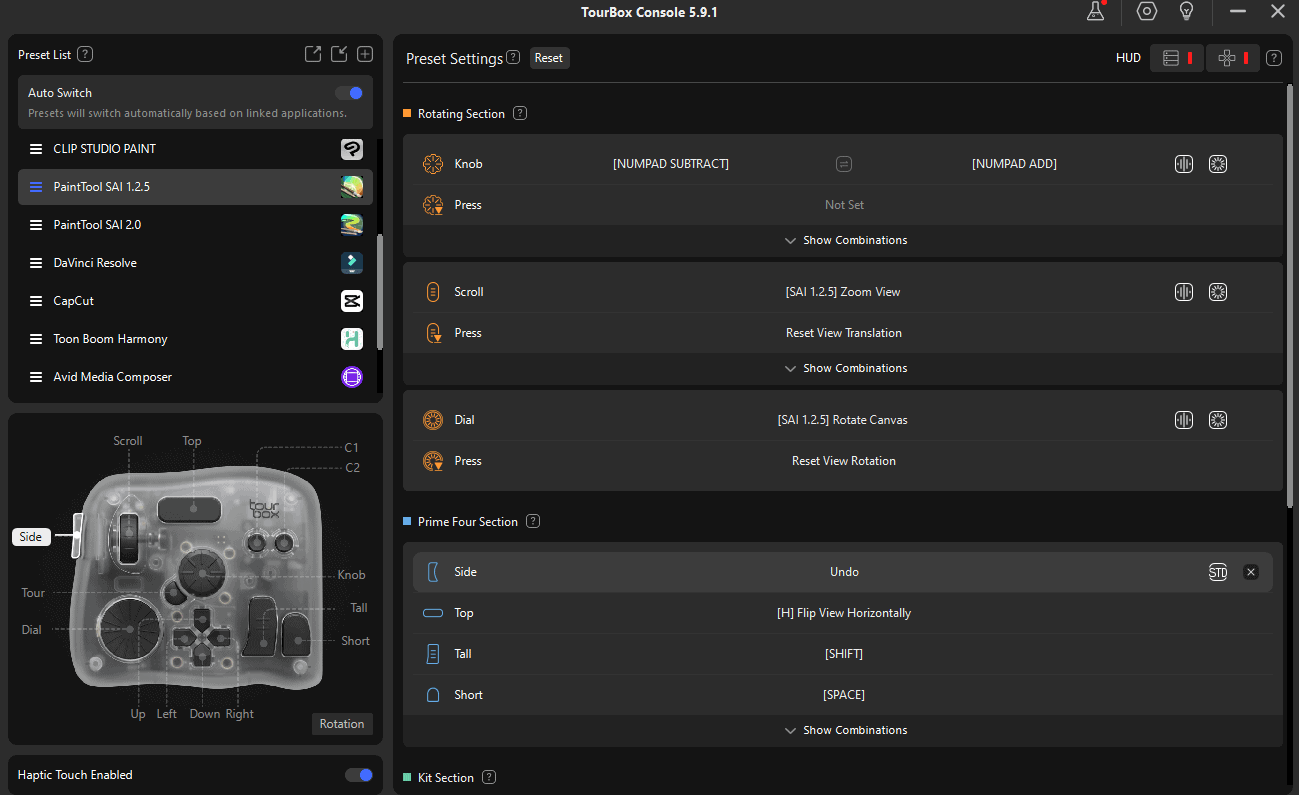Select the PaintTool SAI 2.0 preset
The height and width of the screenshot is (795, 1299).
pos(195,225)
